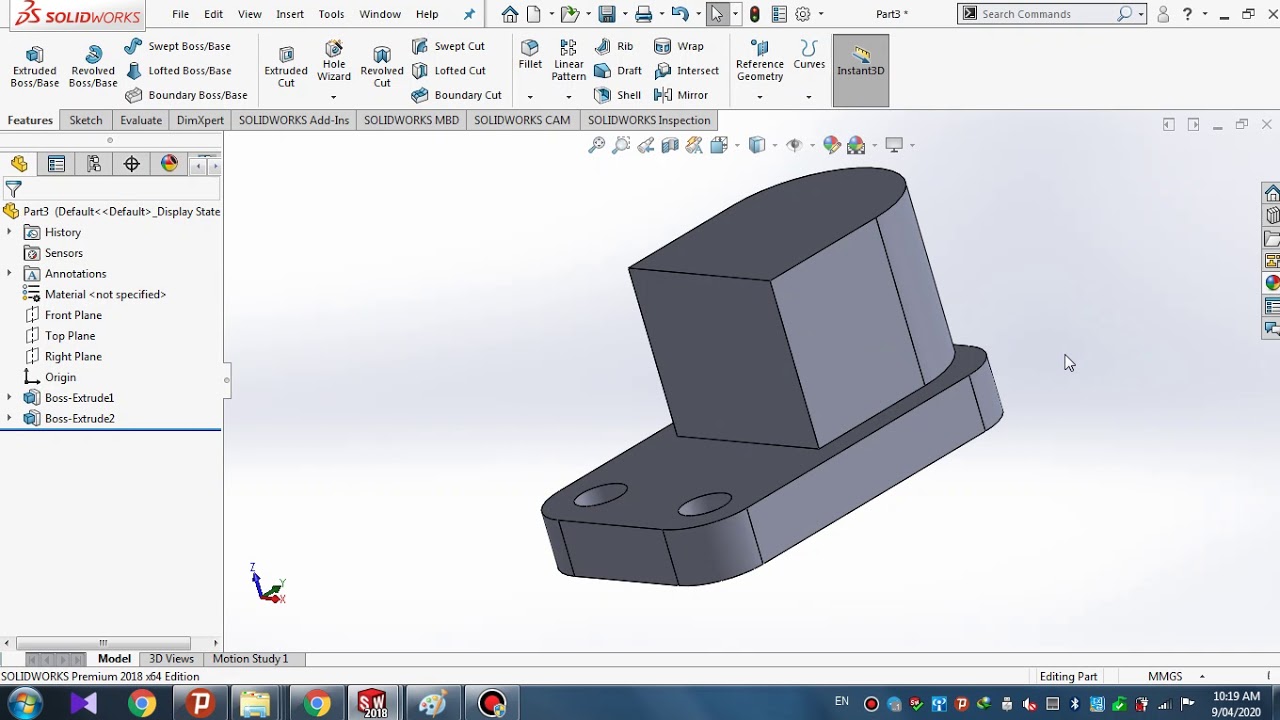Open the ConfigurationManager tab icon
1280x720 pixels.
pyautogui.click(x=94, y=164)
